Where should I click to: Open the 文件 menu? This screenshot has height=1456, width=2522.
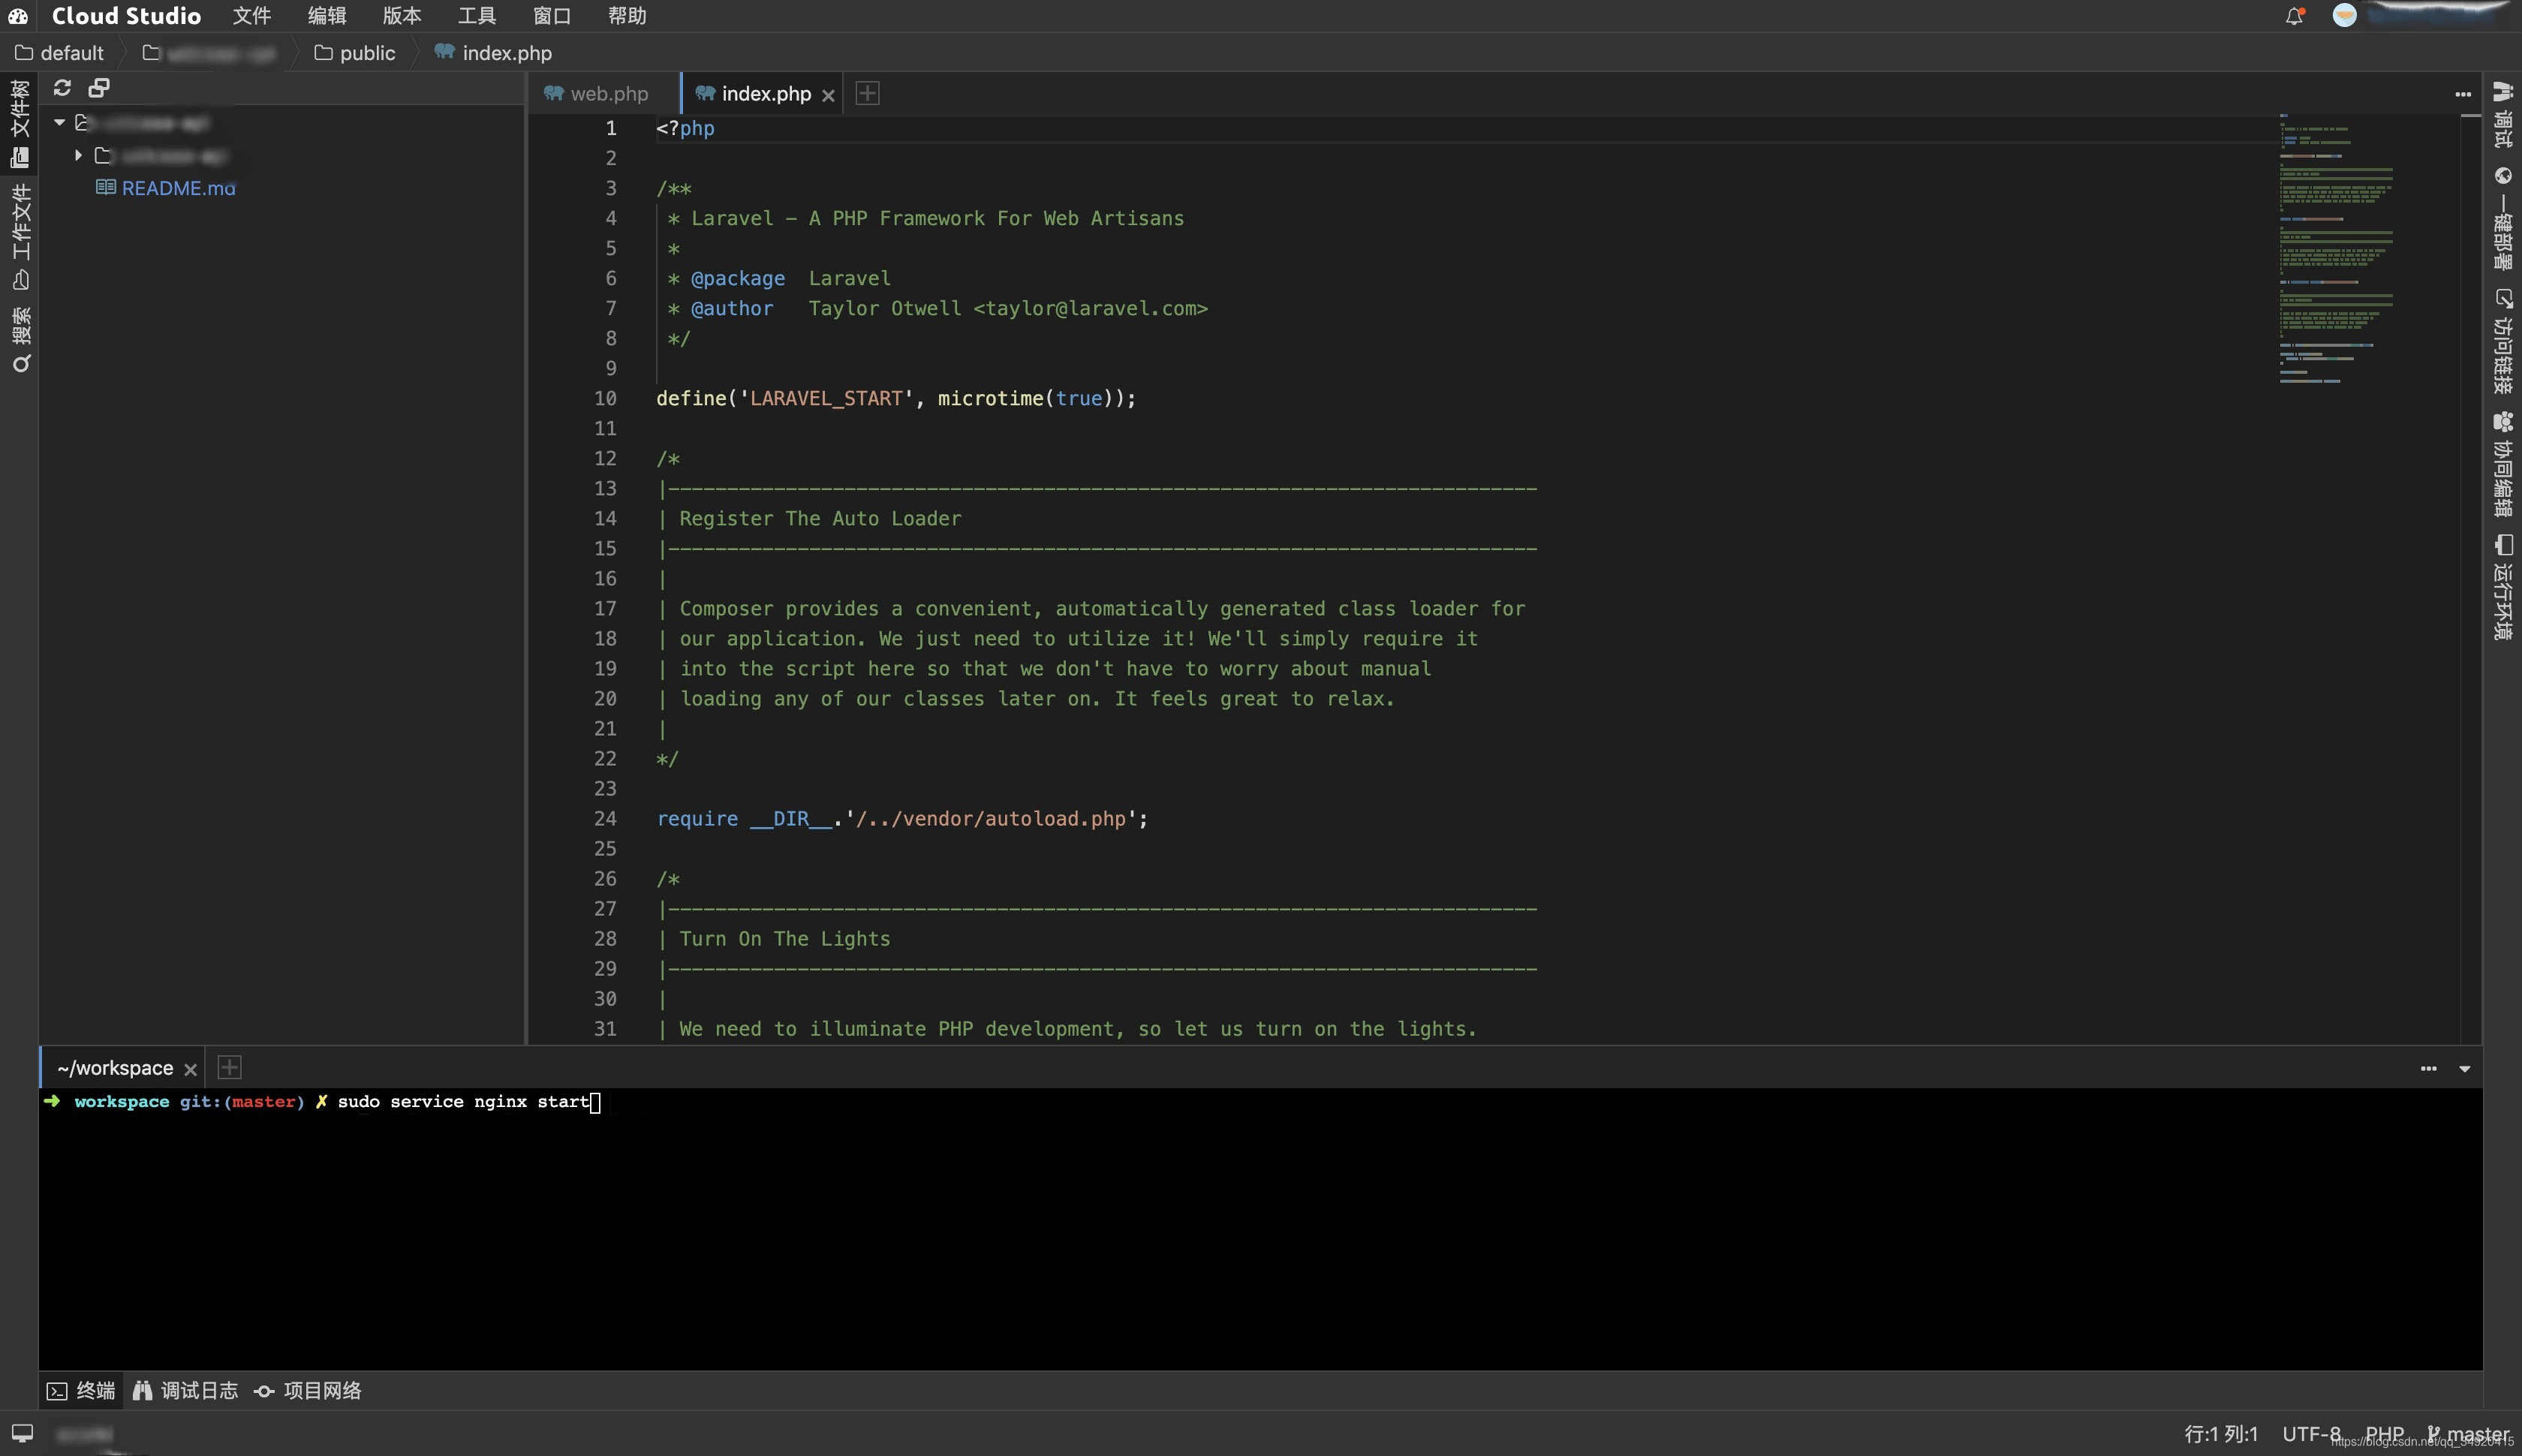coord(252,15)
